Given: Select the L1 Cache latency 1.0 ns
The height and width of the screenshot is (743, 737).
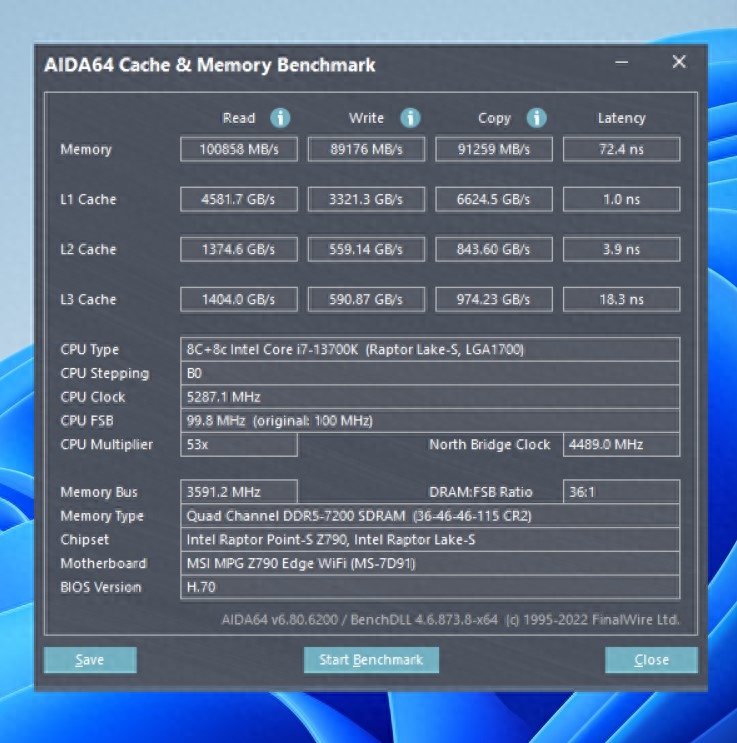Looking at the screenshot, I should pyautogui.click(x=621, y=199).
